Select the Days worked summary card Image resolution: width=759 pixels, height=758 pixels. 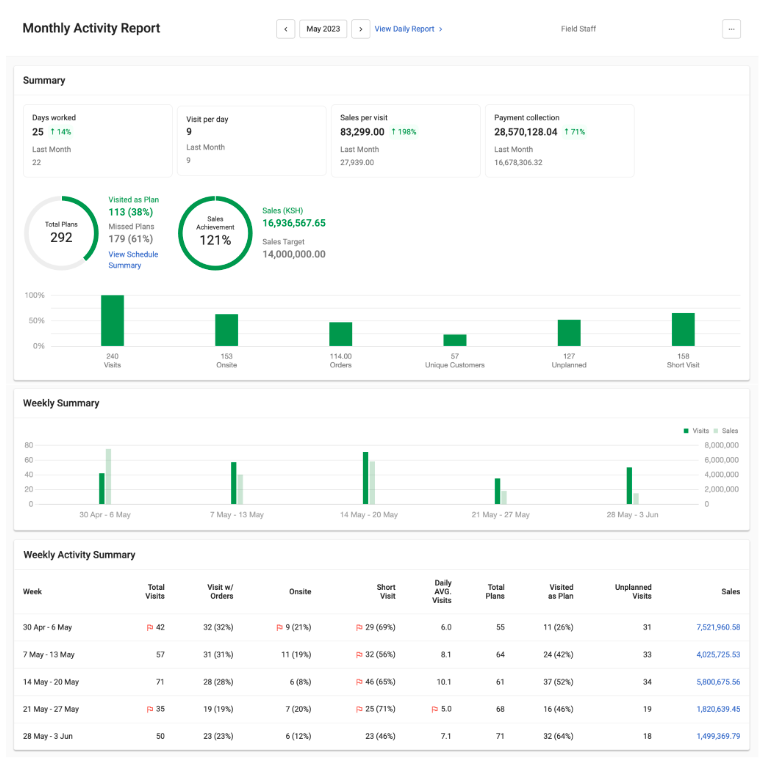pyautogui.click(x=98, y=141)
